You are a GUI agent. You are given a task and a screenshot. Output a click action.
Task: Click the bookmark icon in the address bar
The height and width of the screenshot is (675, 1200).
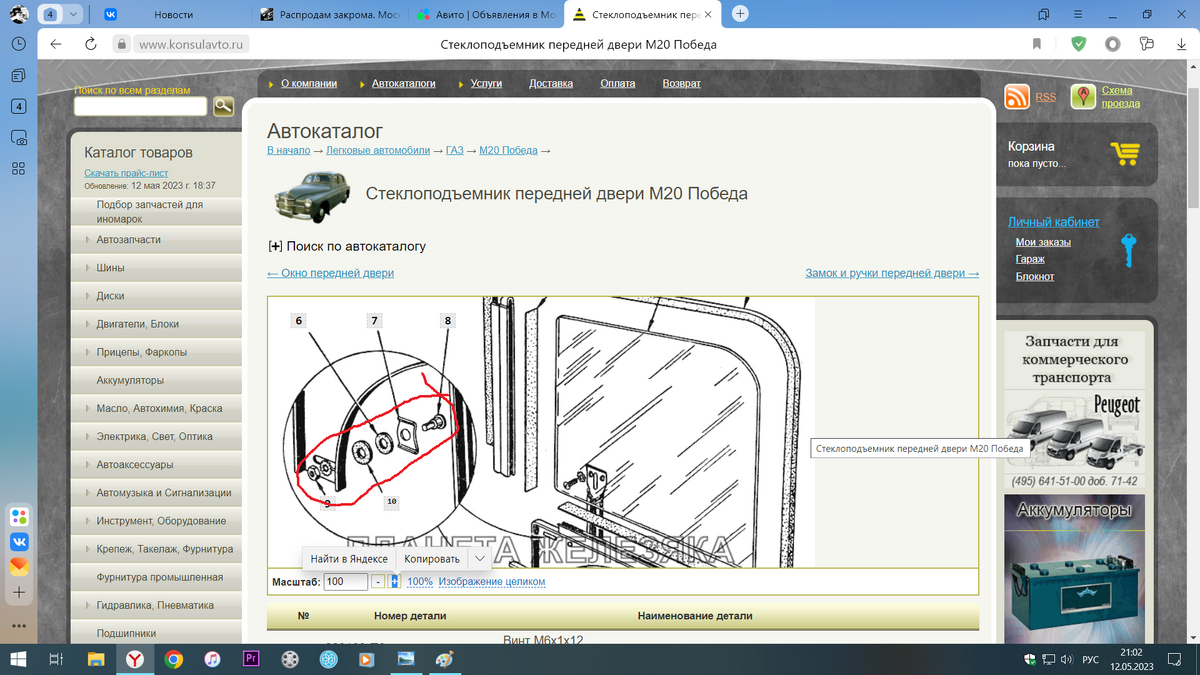[x=1036, y=44]
